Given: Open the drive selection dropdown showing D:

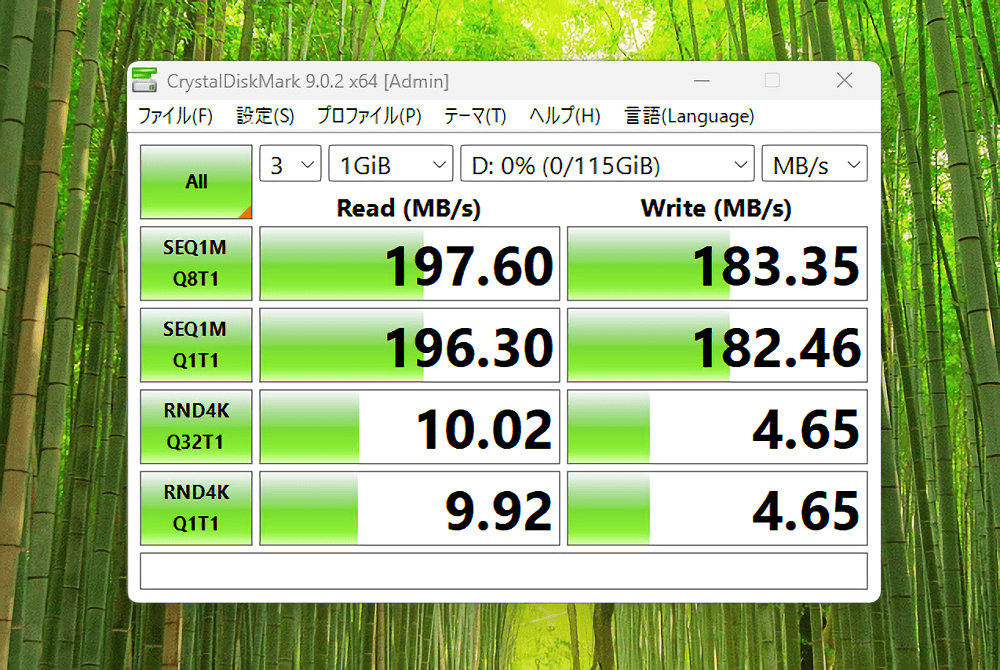Looking at the screenshot, I should pyautogui.click(x=606, y=163).
